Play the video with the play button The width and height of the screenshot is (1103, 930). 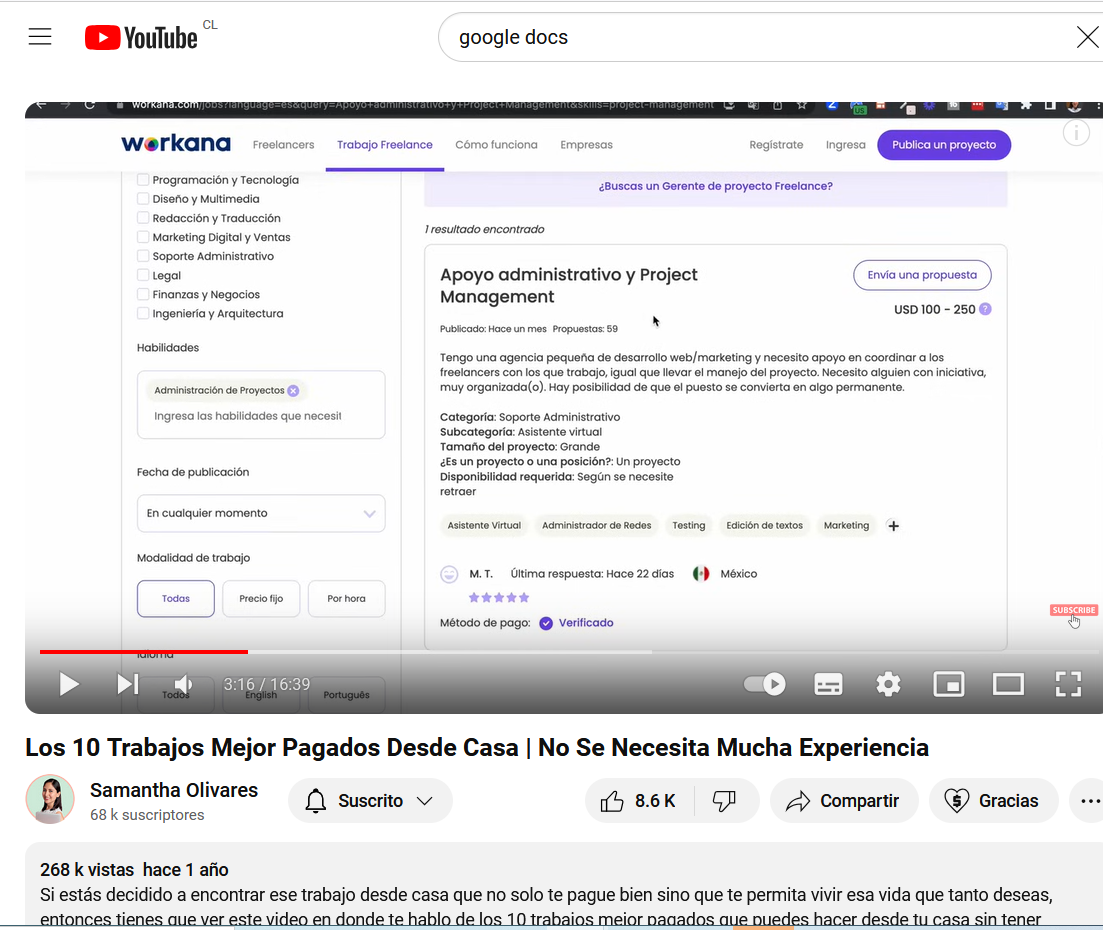68,684
